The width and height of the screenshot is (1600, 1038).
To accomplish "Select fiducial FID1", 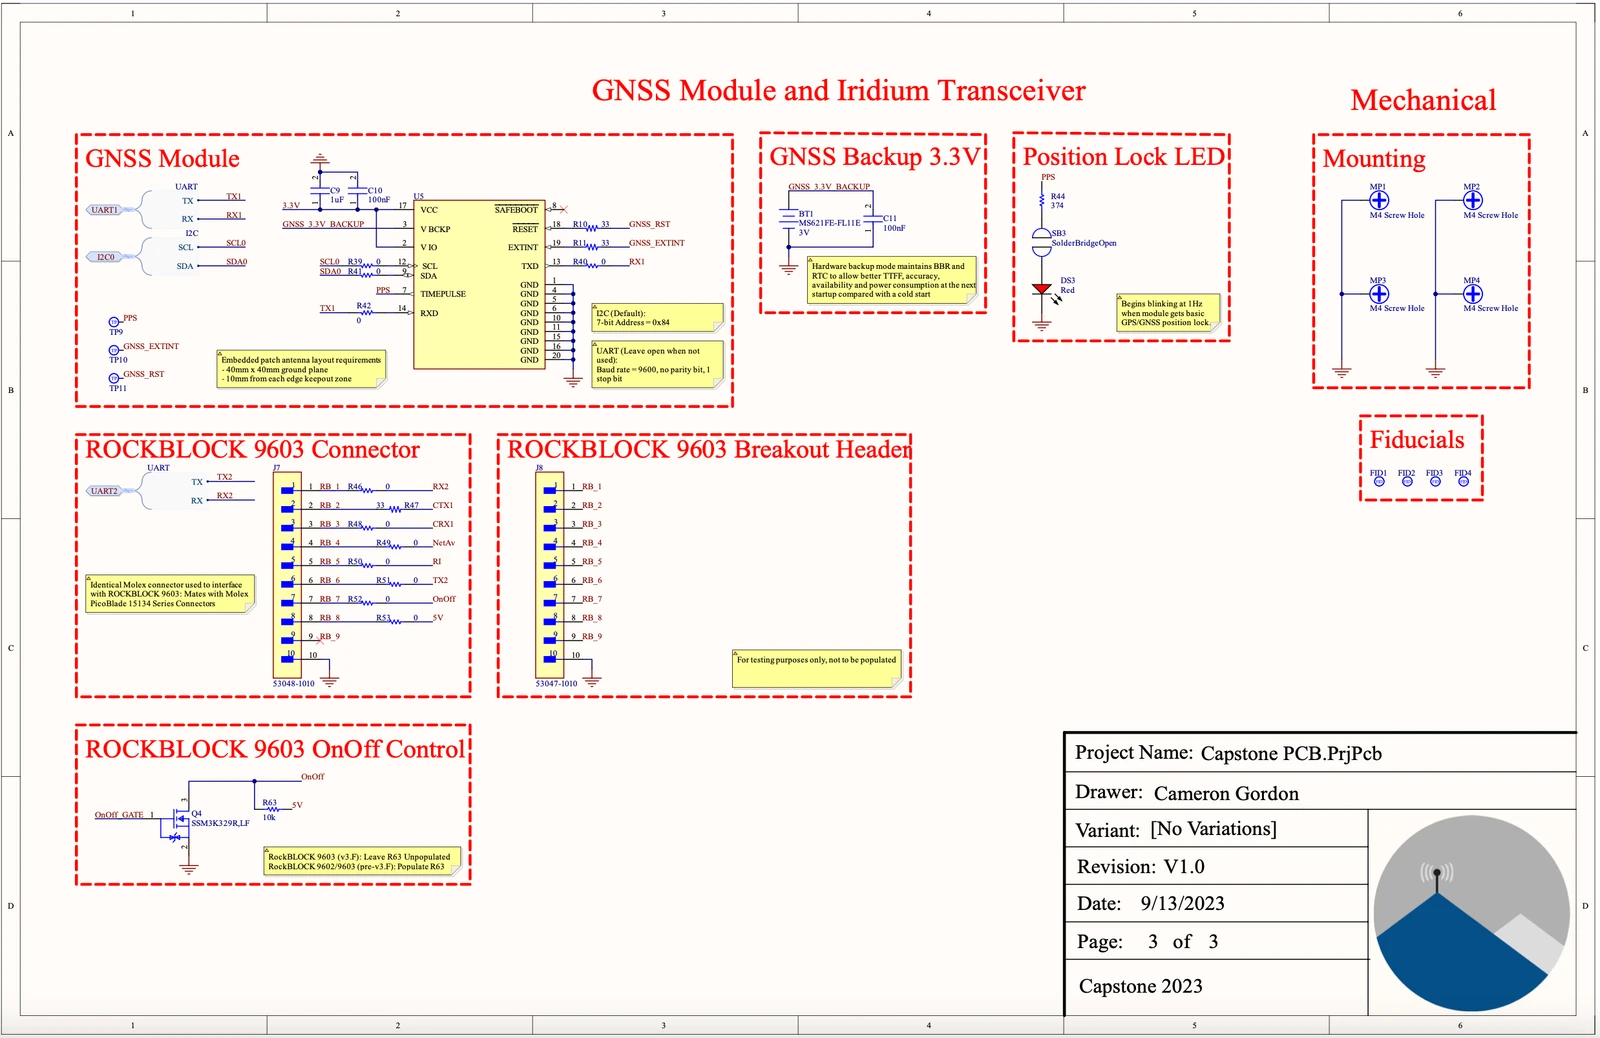I will pyautogui.click(x=1379, y=481).
